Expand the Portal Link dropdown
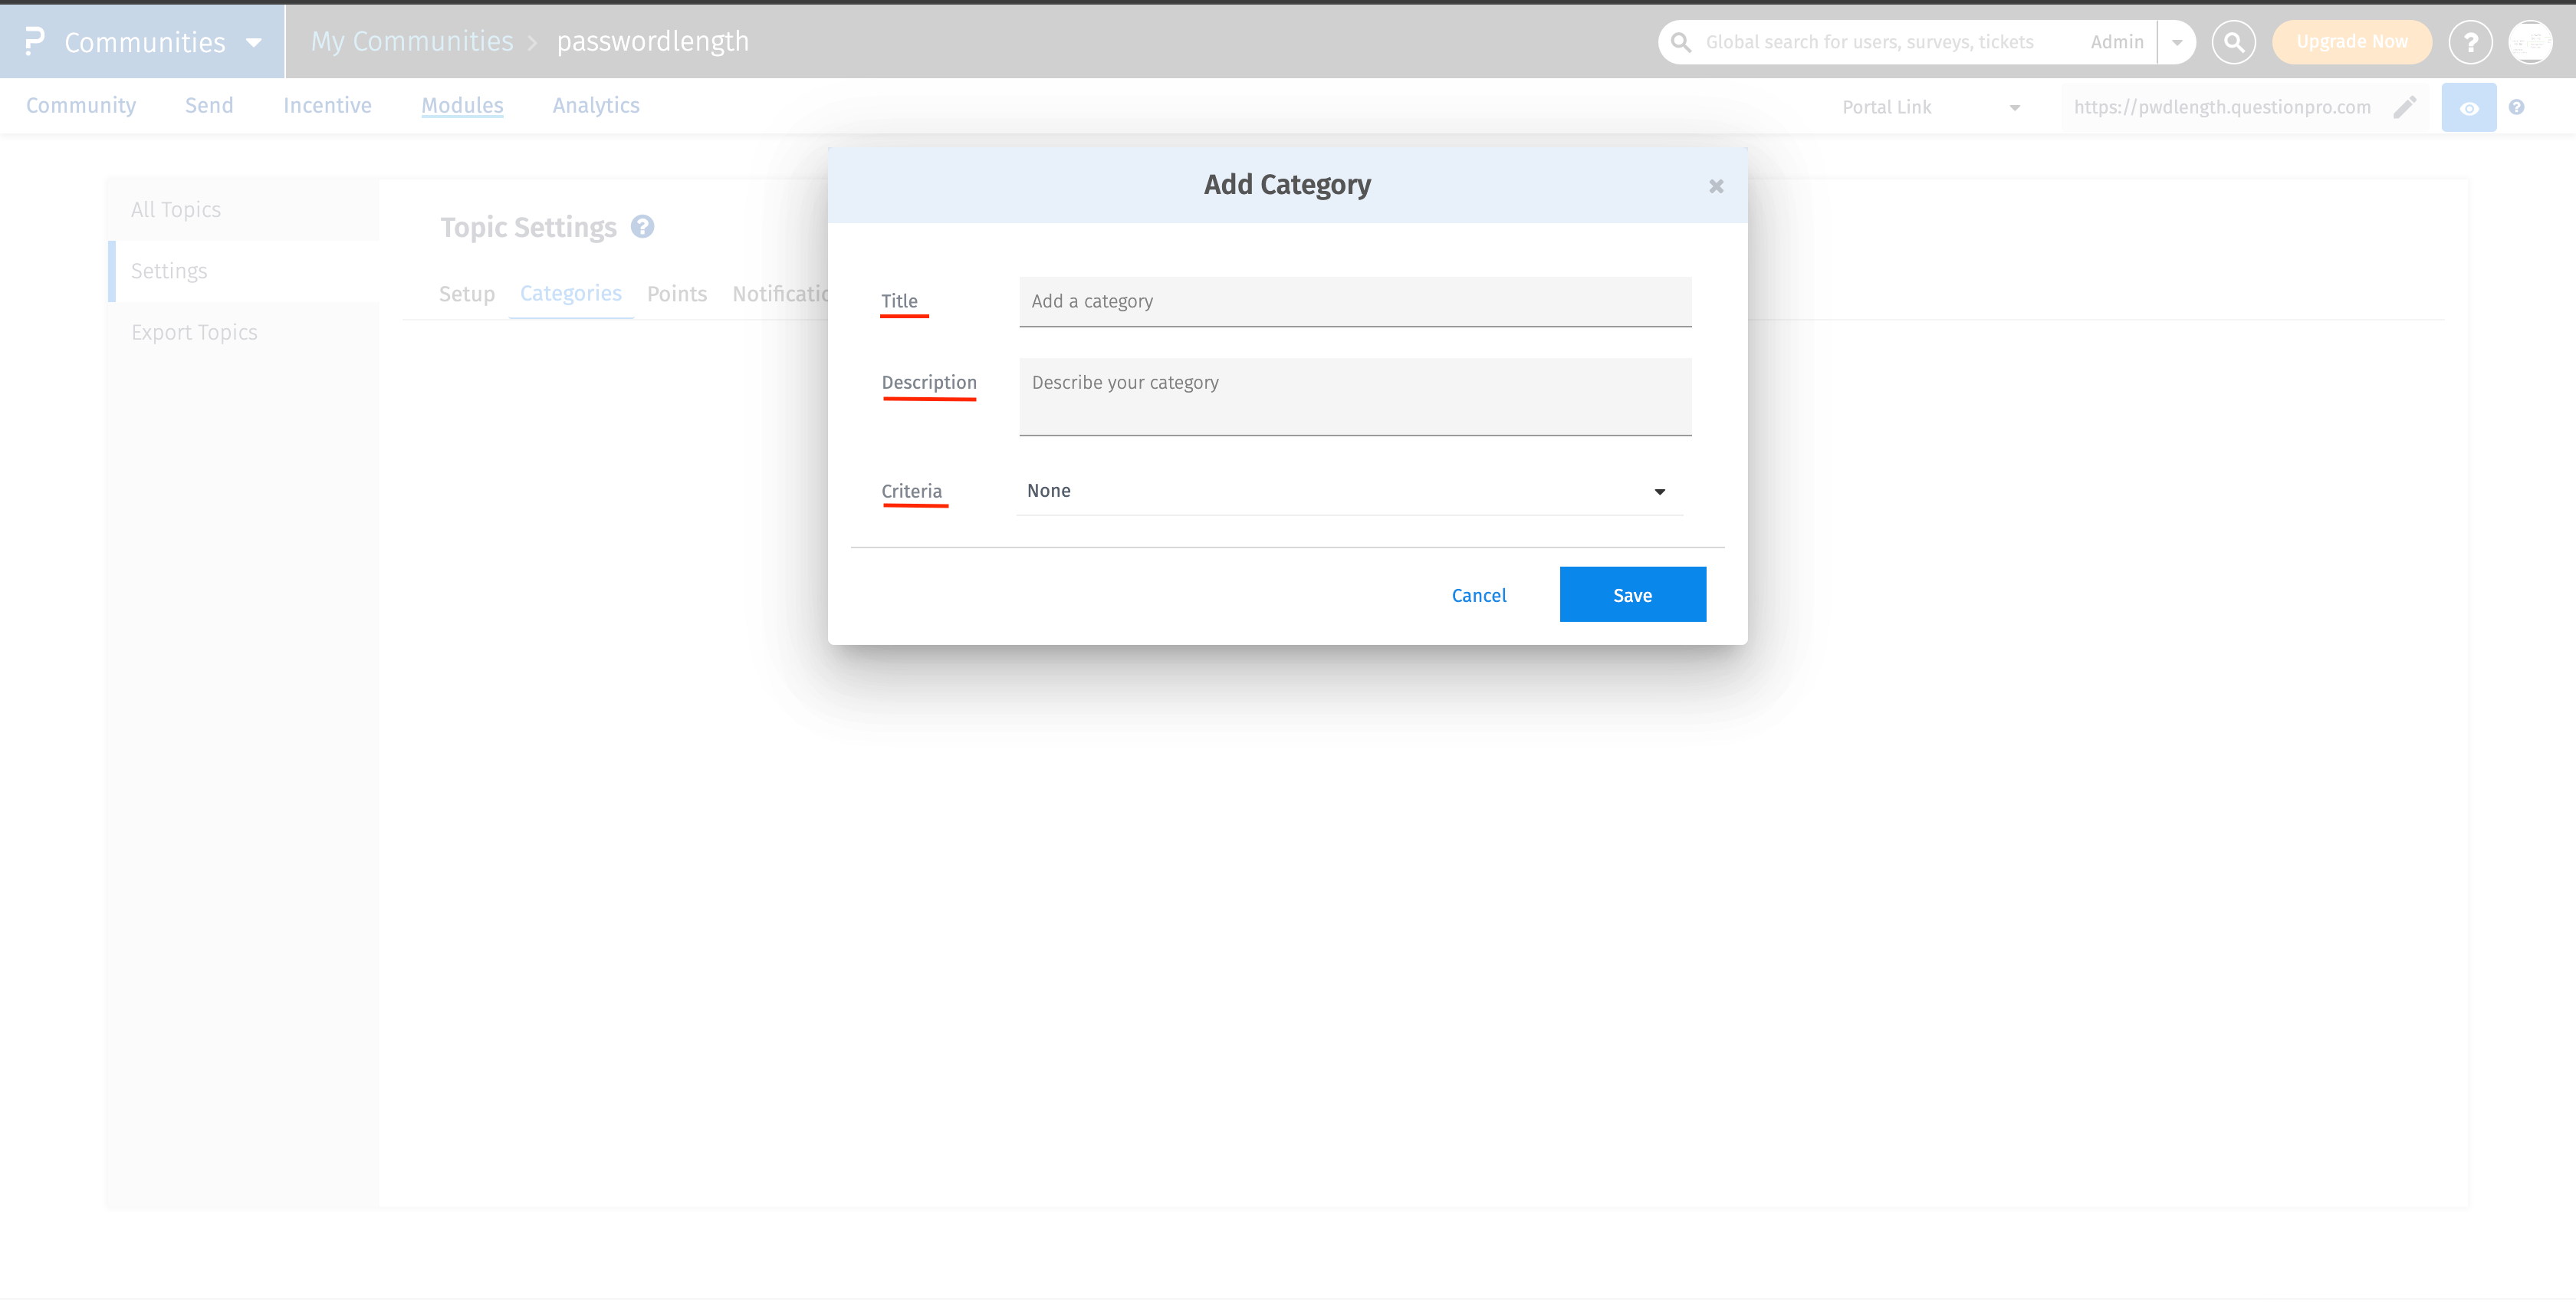This screenshot has width=2576, height=1302. (2014, 106)
